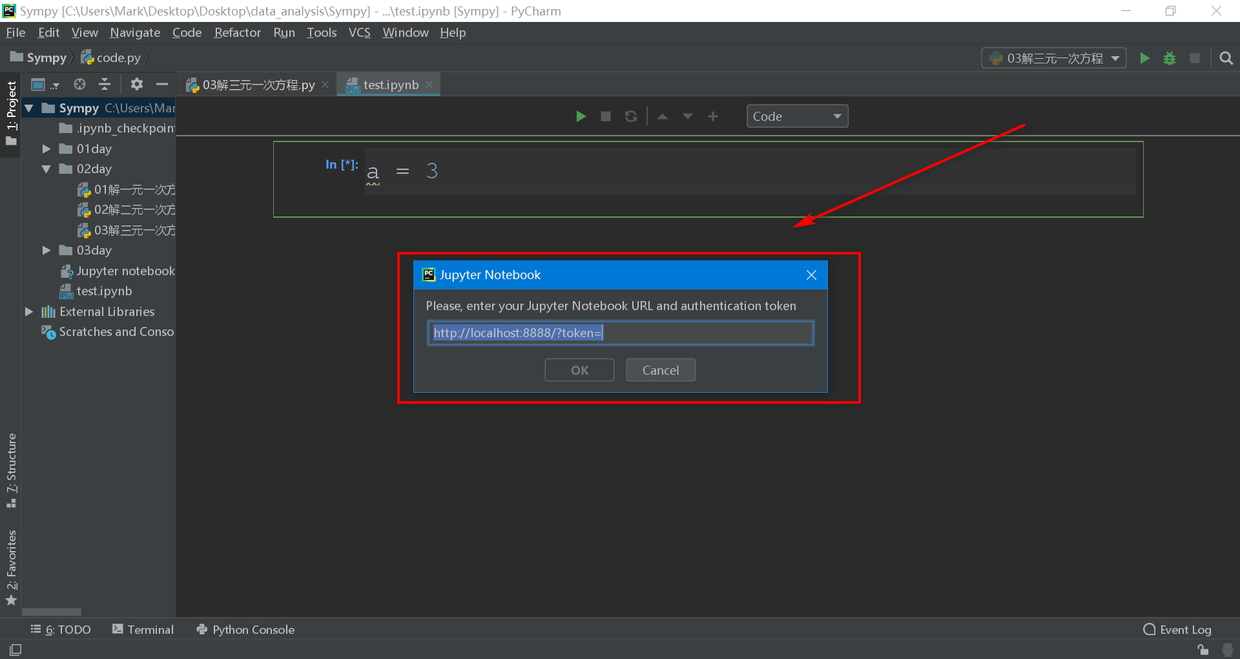Viewport: 1240px width, 659px height.
Task: Click the scroll-from-source target icon
Action: point(80,85)
